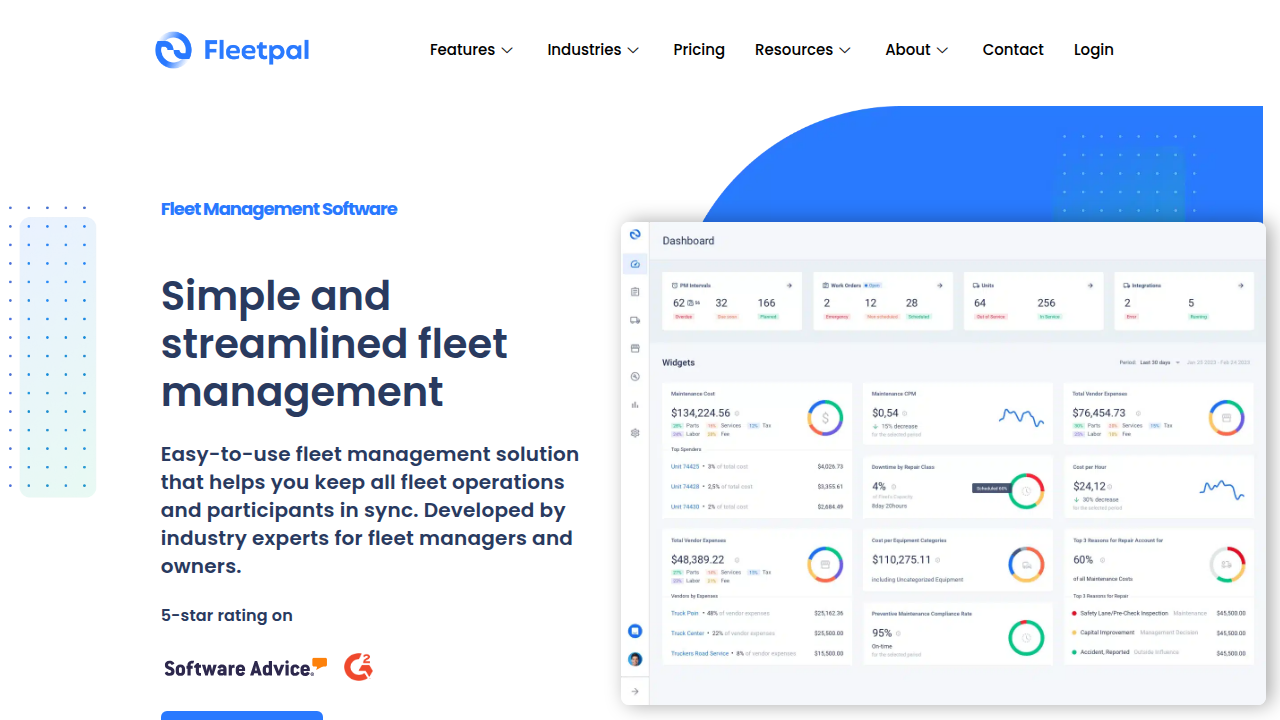
Task: Open Truck Center vendor link
Action: click(688, 633)
